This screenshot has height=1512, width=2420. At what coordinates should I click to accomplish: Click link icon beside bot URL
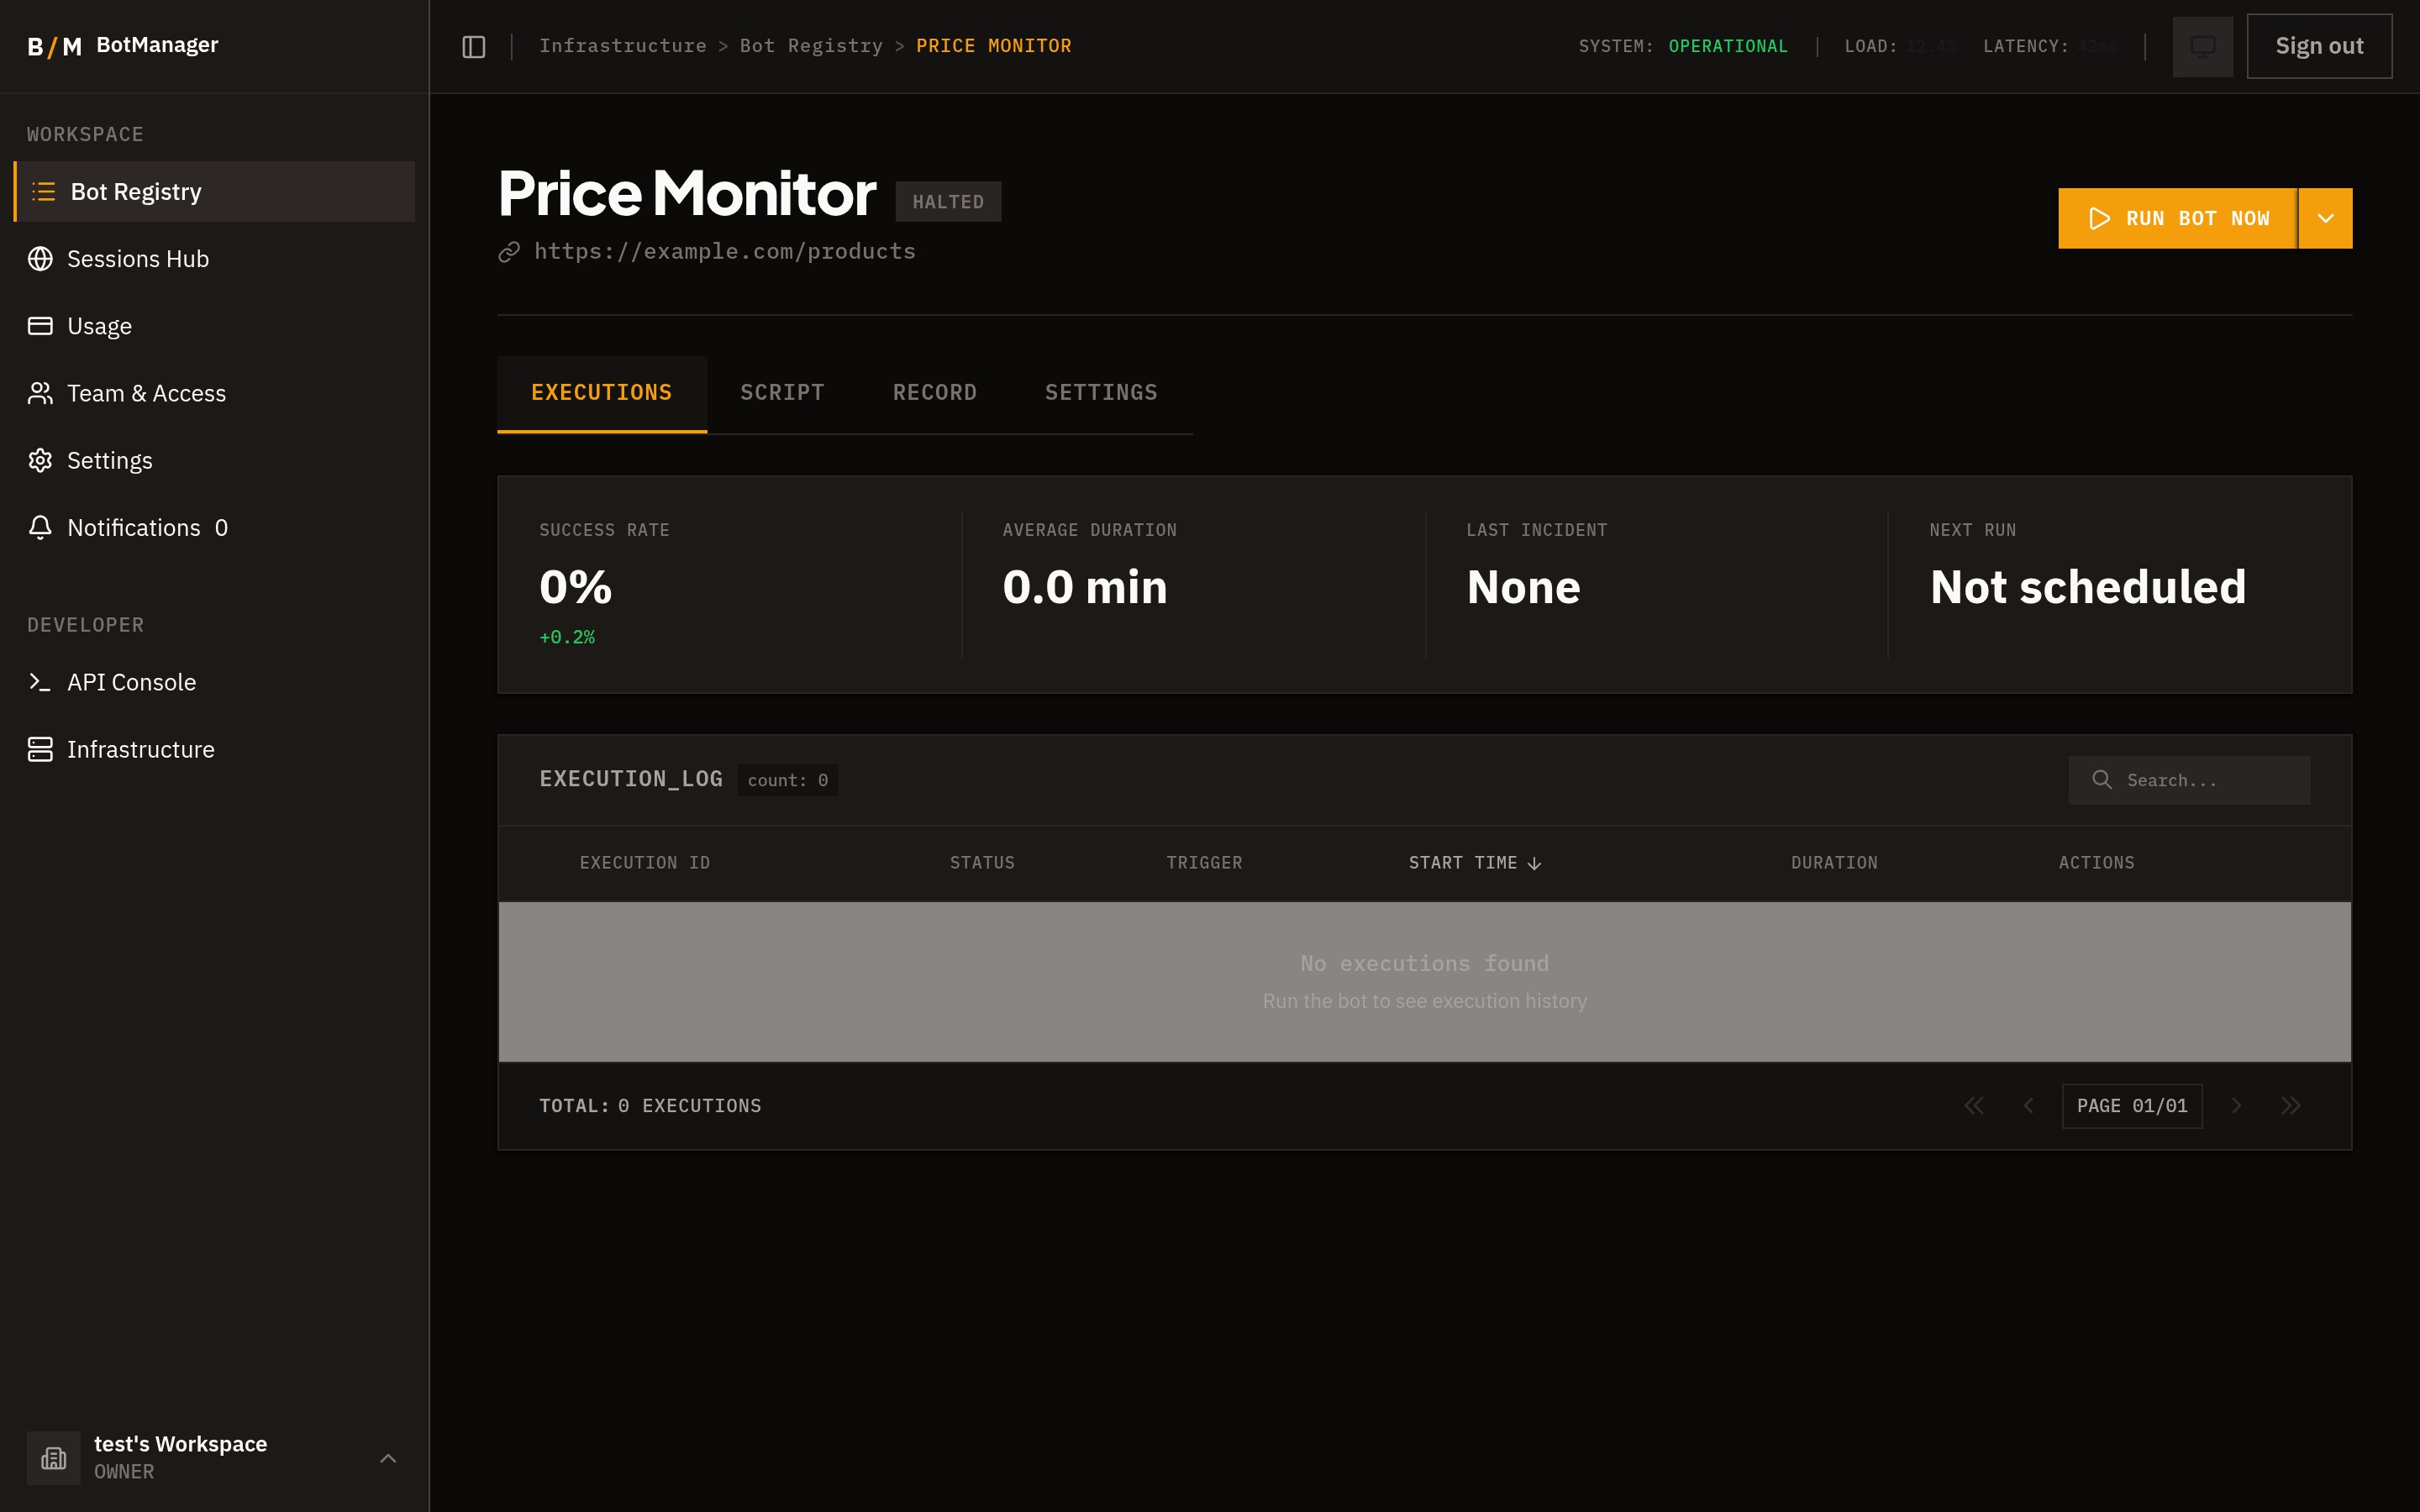(x=509, y=252)
